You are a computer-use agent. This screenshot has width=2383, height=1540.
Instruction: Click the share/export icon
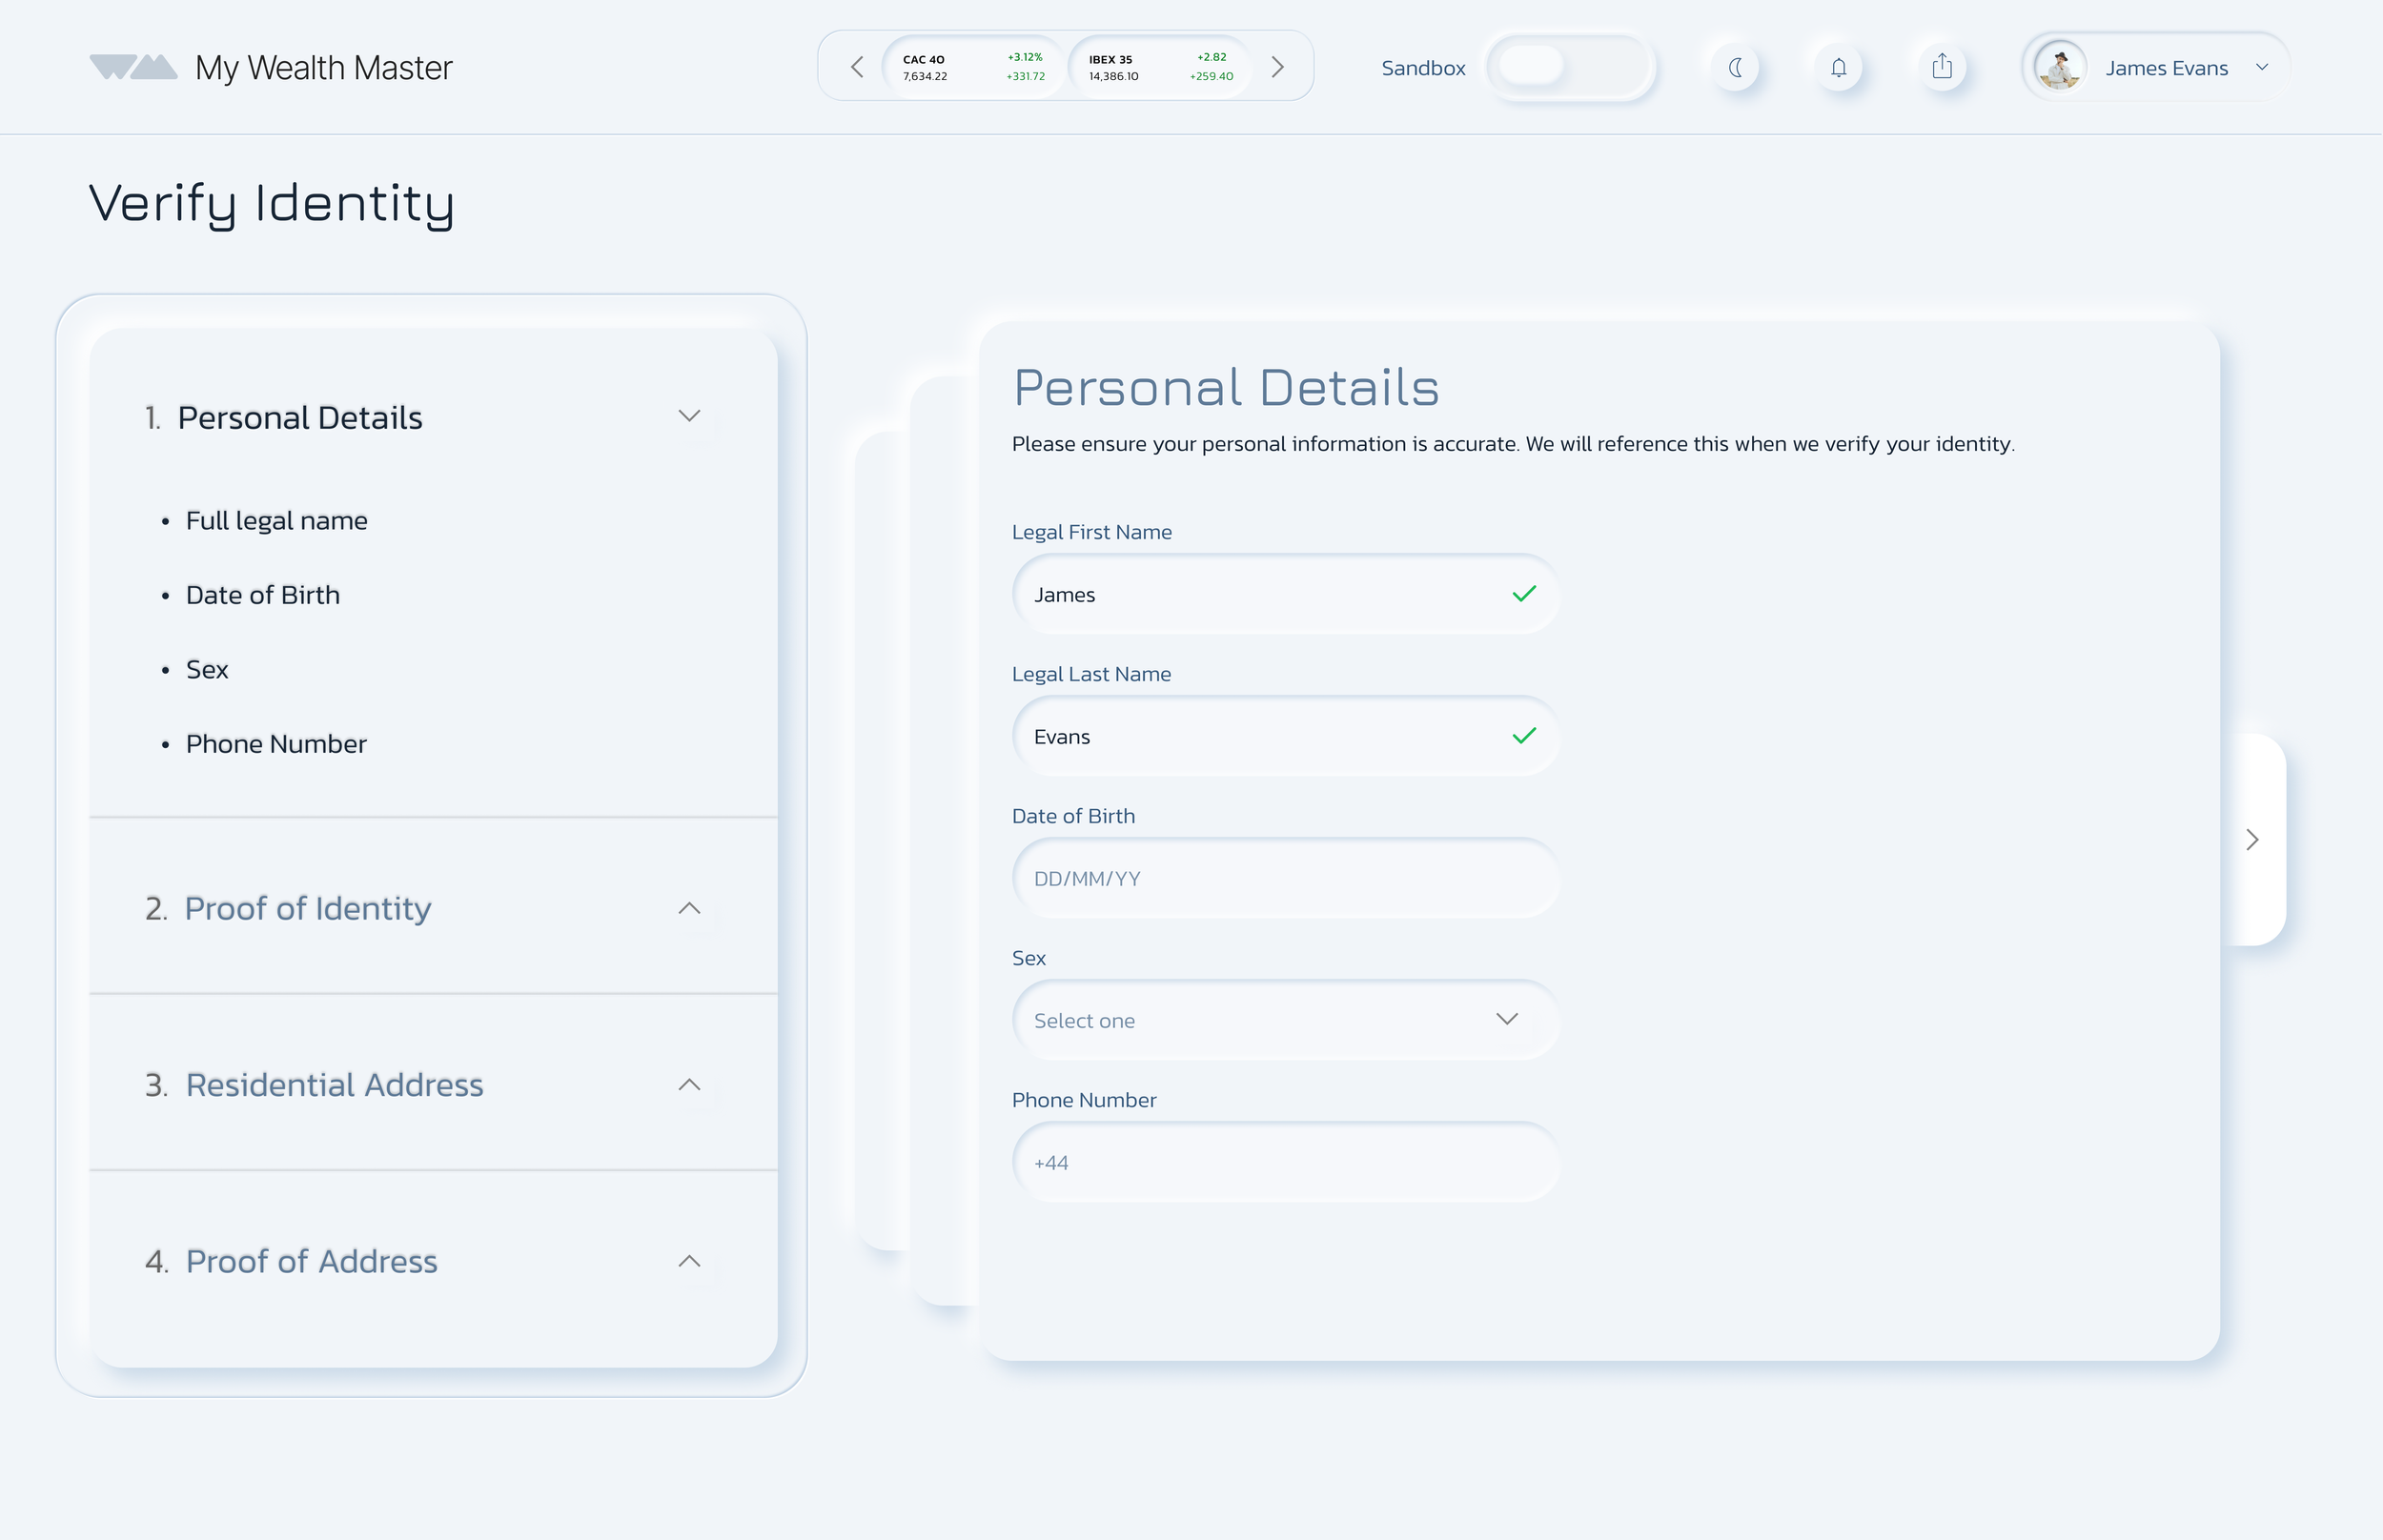point(1941,67)
